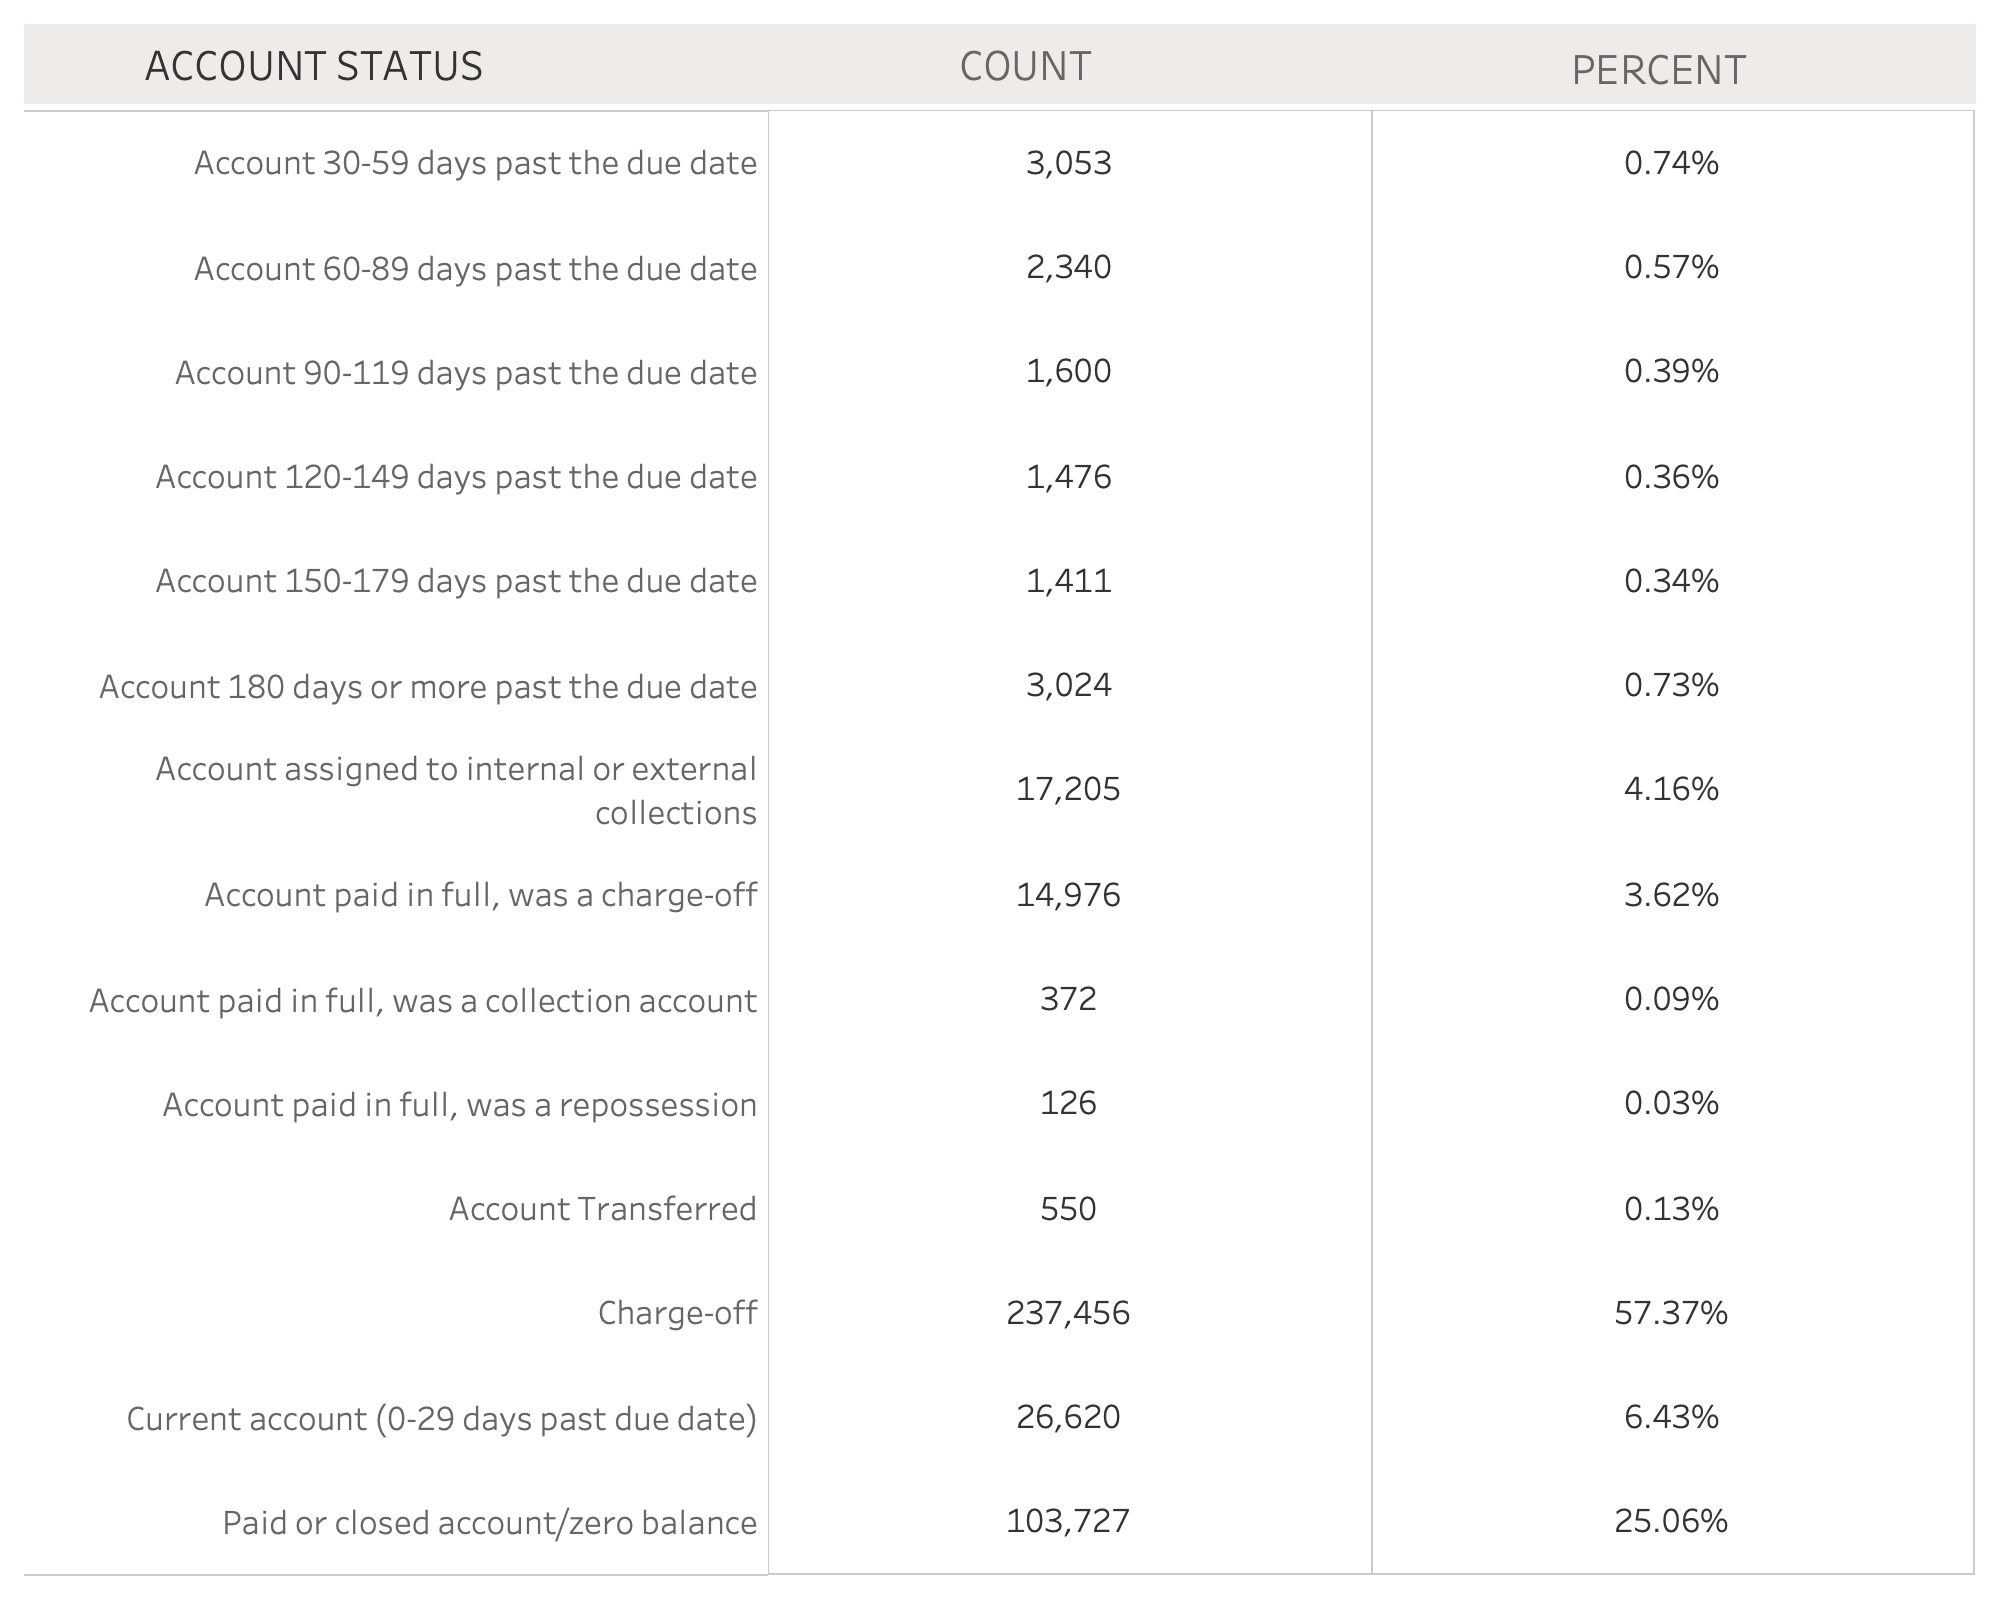Click the 25.06% percent cell

1671,1521
